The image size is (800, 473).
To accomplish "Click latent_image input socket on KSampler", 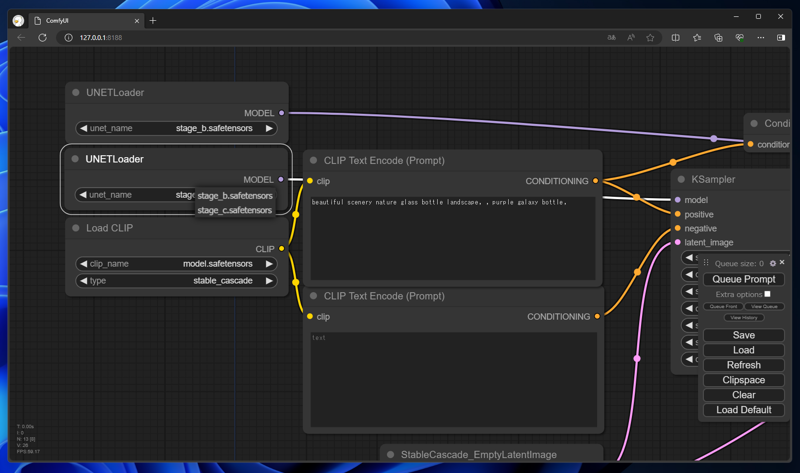I will click(x=678, y=242).
